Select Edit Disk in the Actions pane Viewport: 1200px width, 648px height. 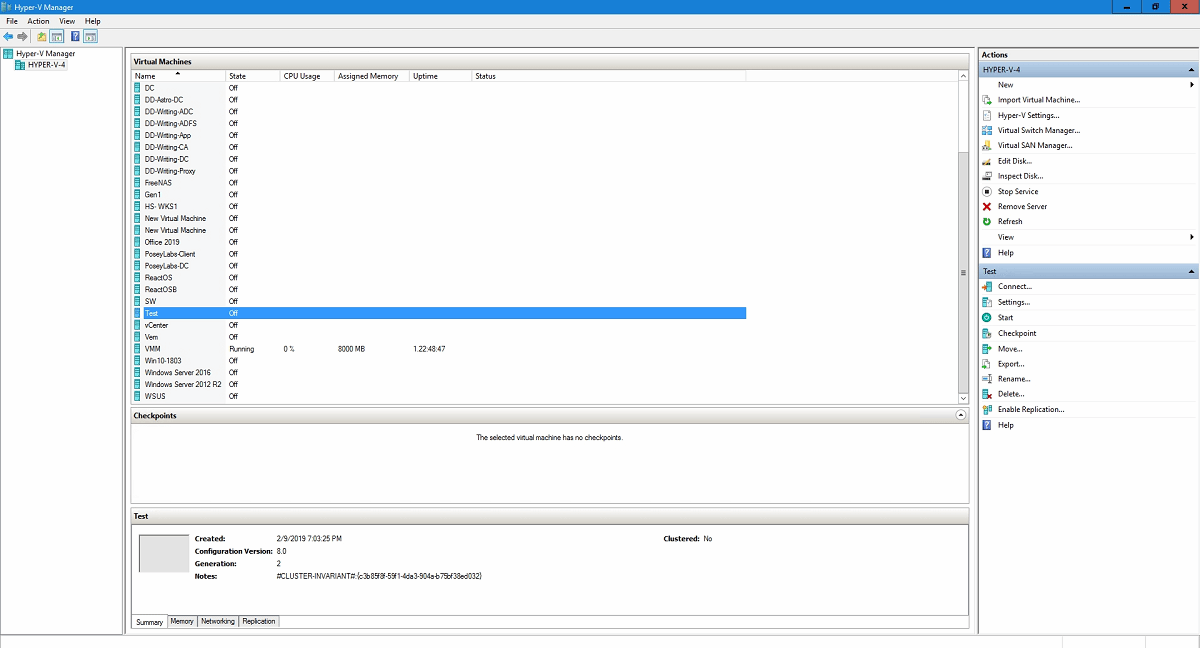1012,161
